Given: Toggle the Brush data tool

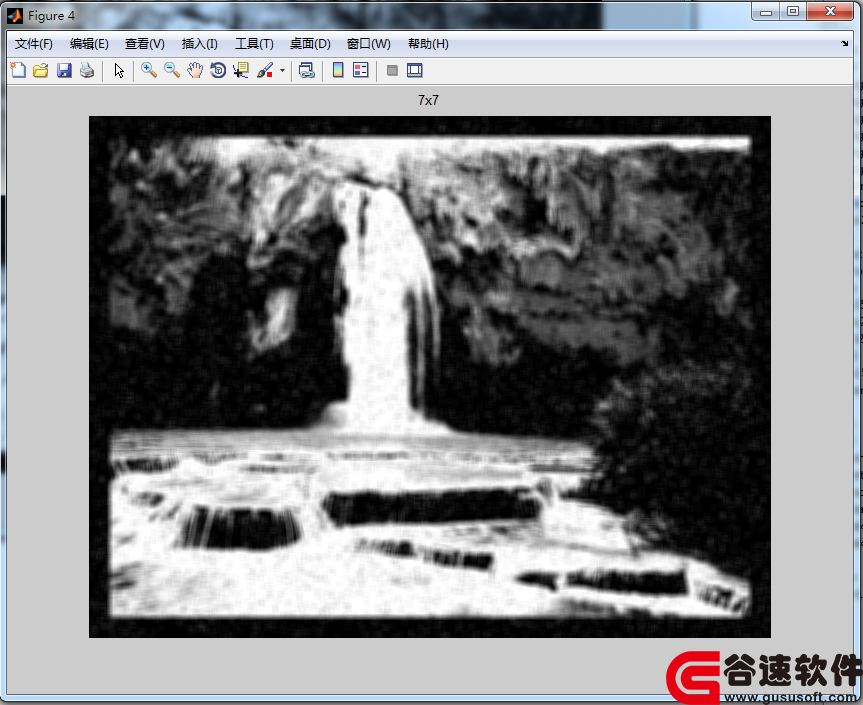Looking at the screenshot, I should (x=265, y=70).
